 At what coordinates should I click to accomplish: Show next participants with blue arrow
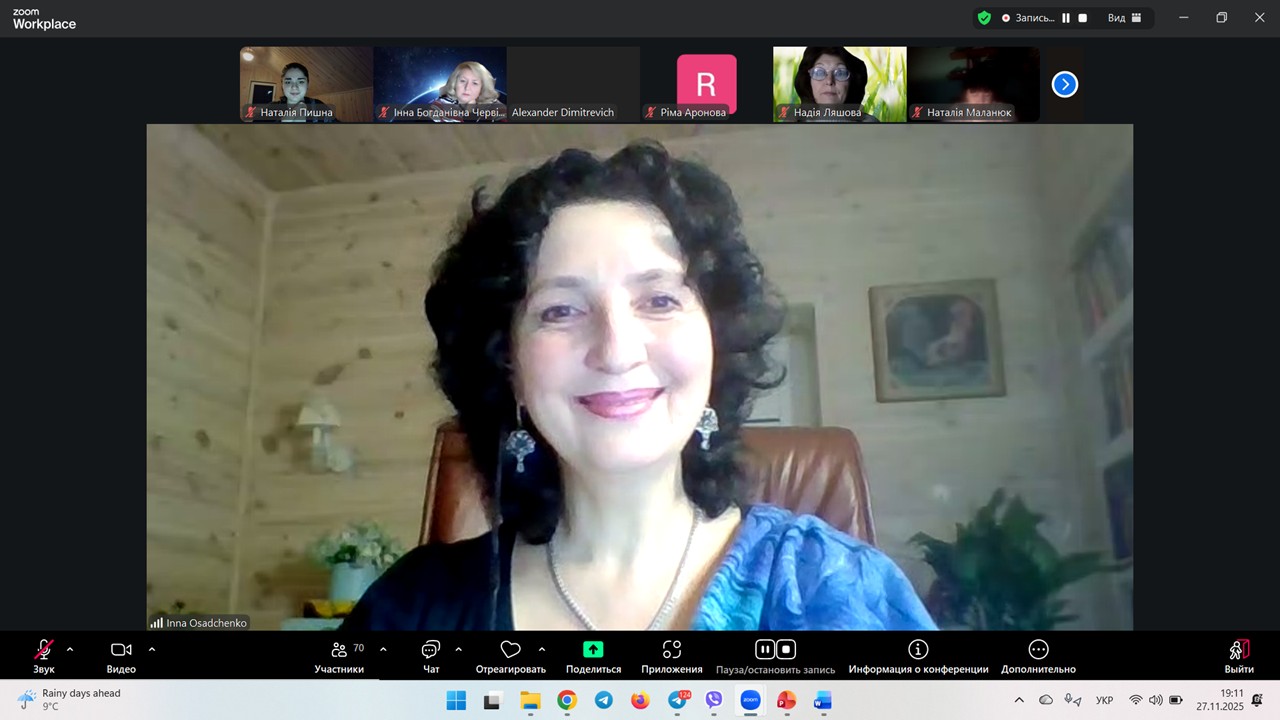(x=1065, y=85)
